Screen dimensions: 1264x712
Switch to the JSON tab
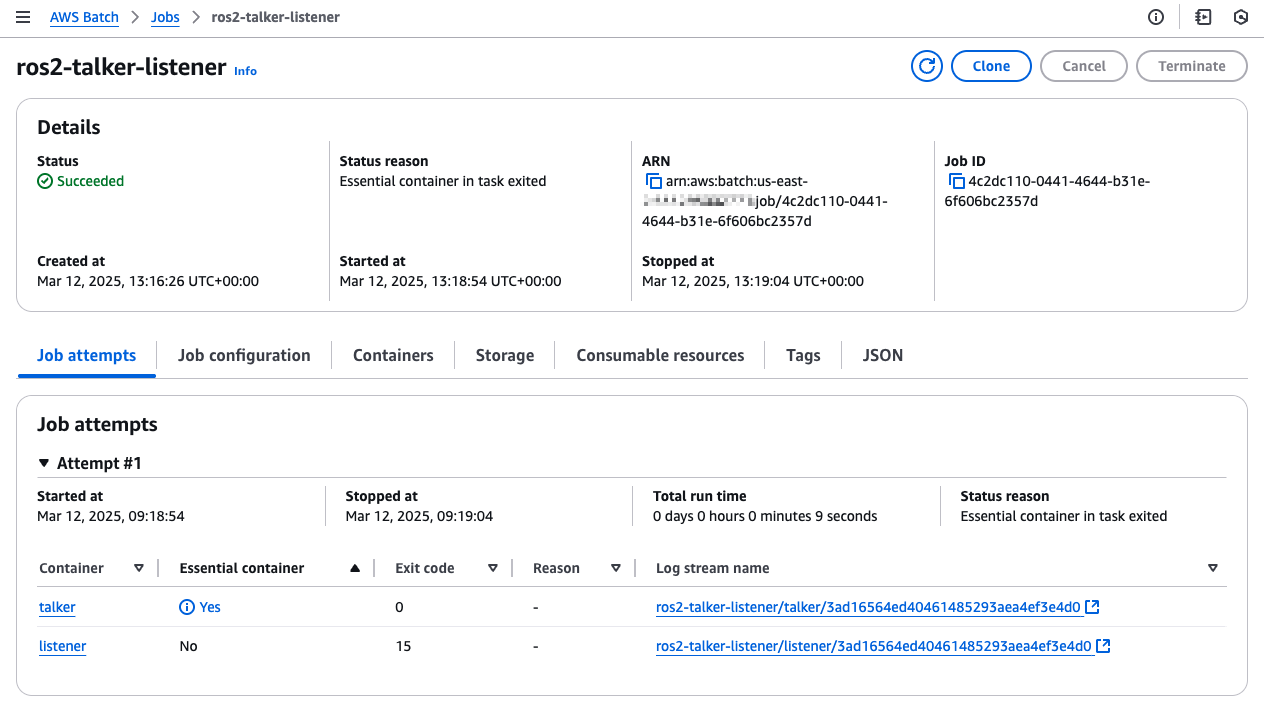882,355
